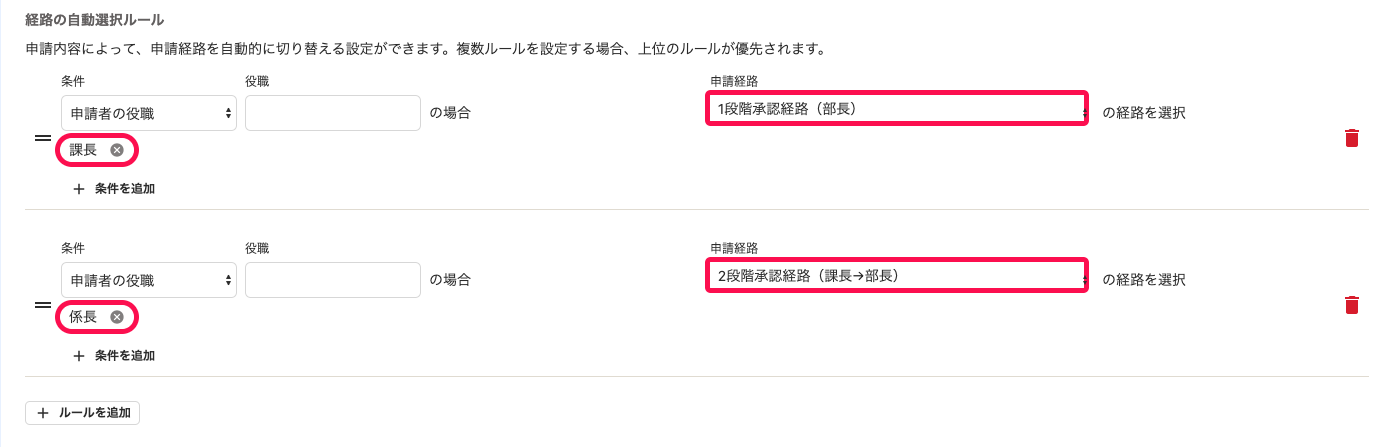Delete the 係長 rule using trash icon
Viewport: 1393px width, 447px height.
(1351, 305)
